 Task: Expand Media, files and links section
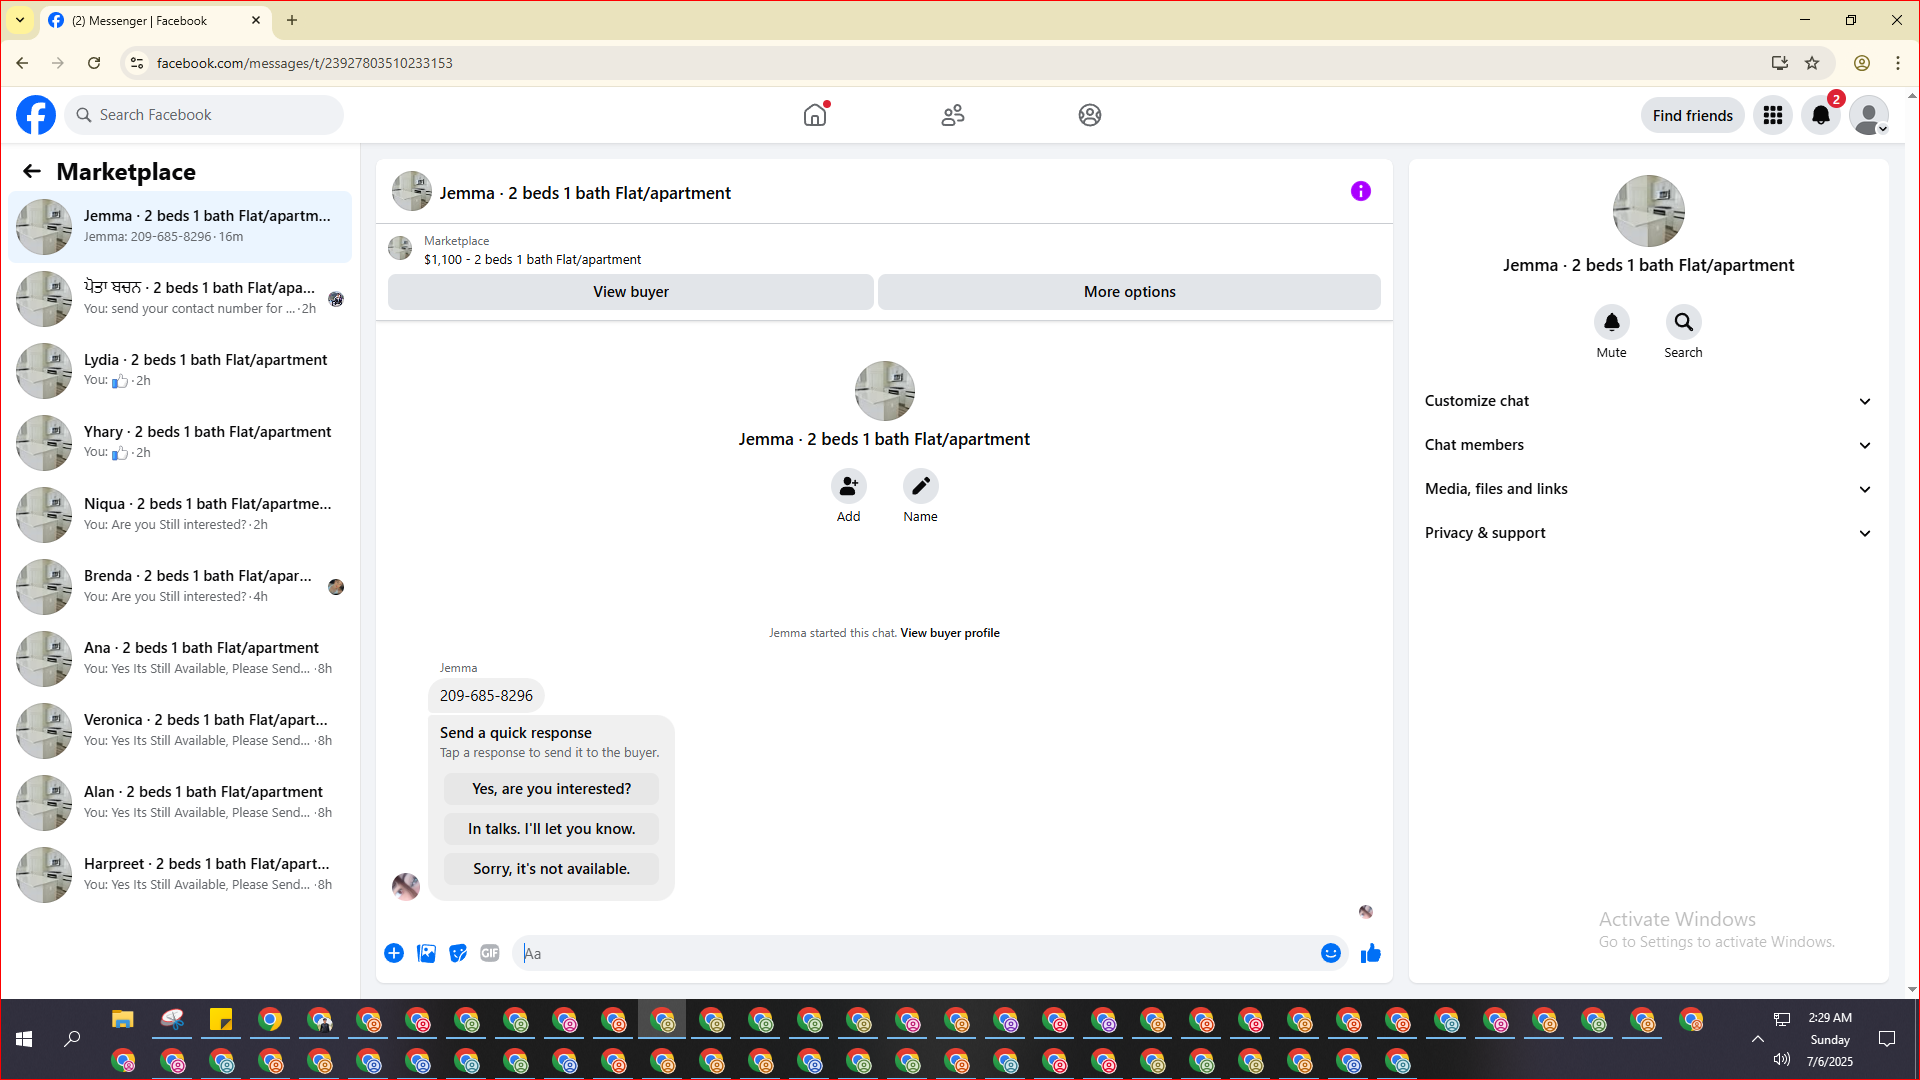tap(1647, 489)
